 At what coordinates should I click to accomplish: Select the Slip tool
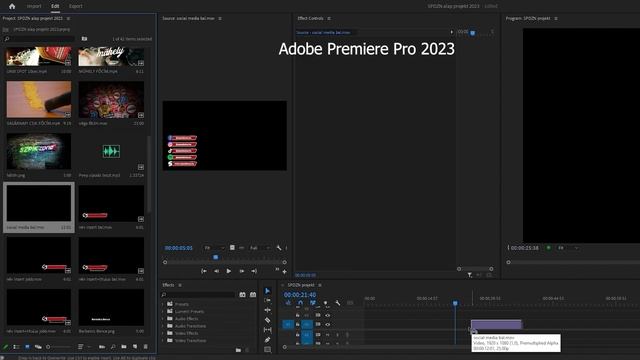point(267,330)
